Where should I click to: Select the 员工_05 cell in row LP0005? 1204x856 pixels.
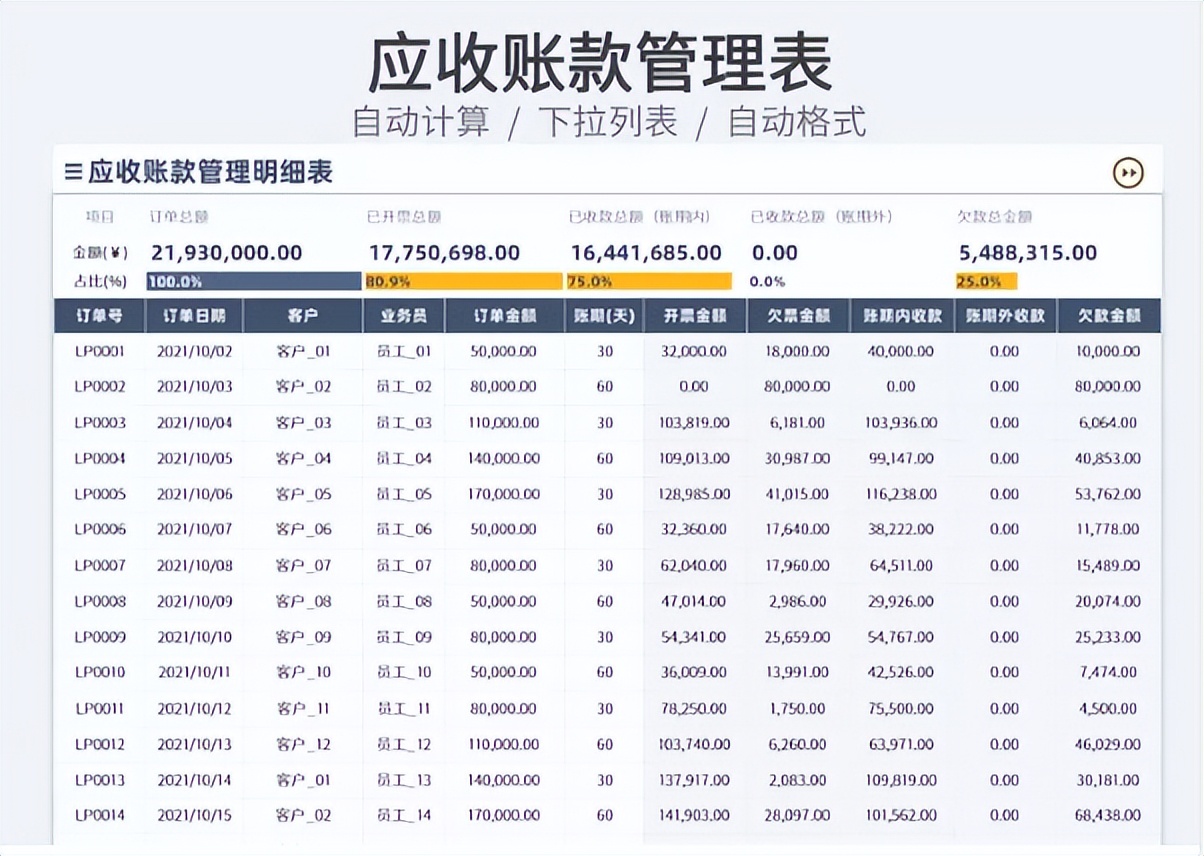(406, 494)
